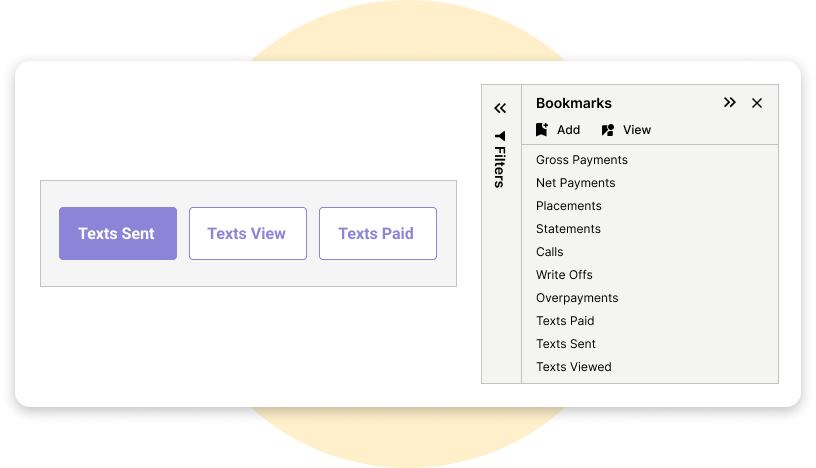816x468 pixels.
Task: Apply the Texts Paid bookmark in list
Action: 566,321
